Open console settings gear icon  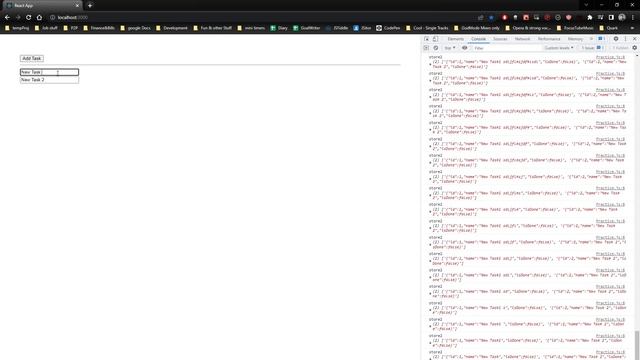(x=635, y=48)
